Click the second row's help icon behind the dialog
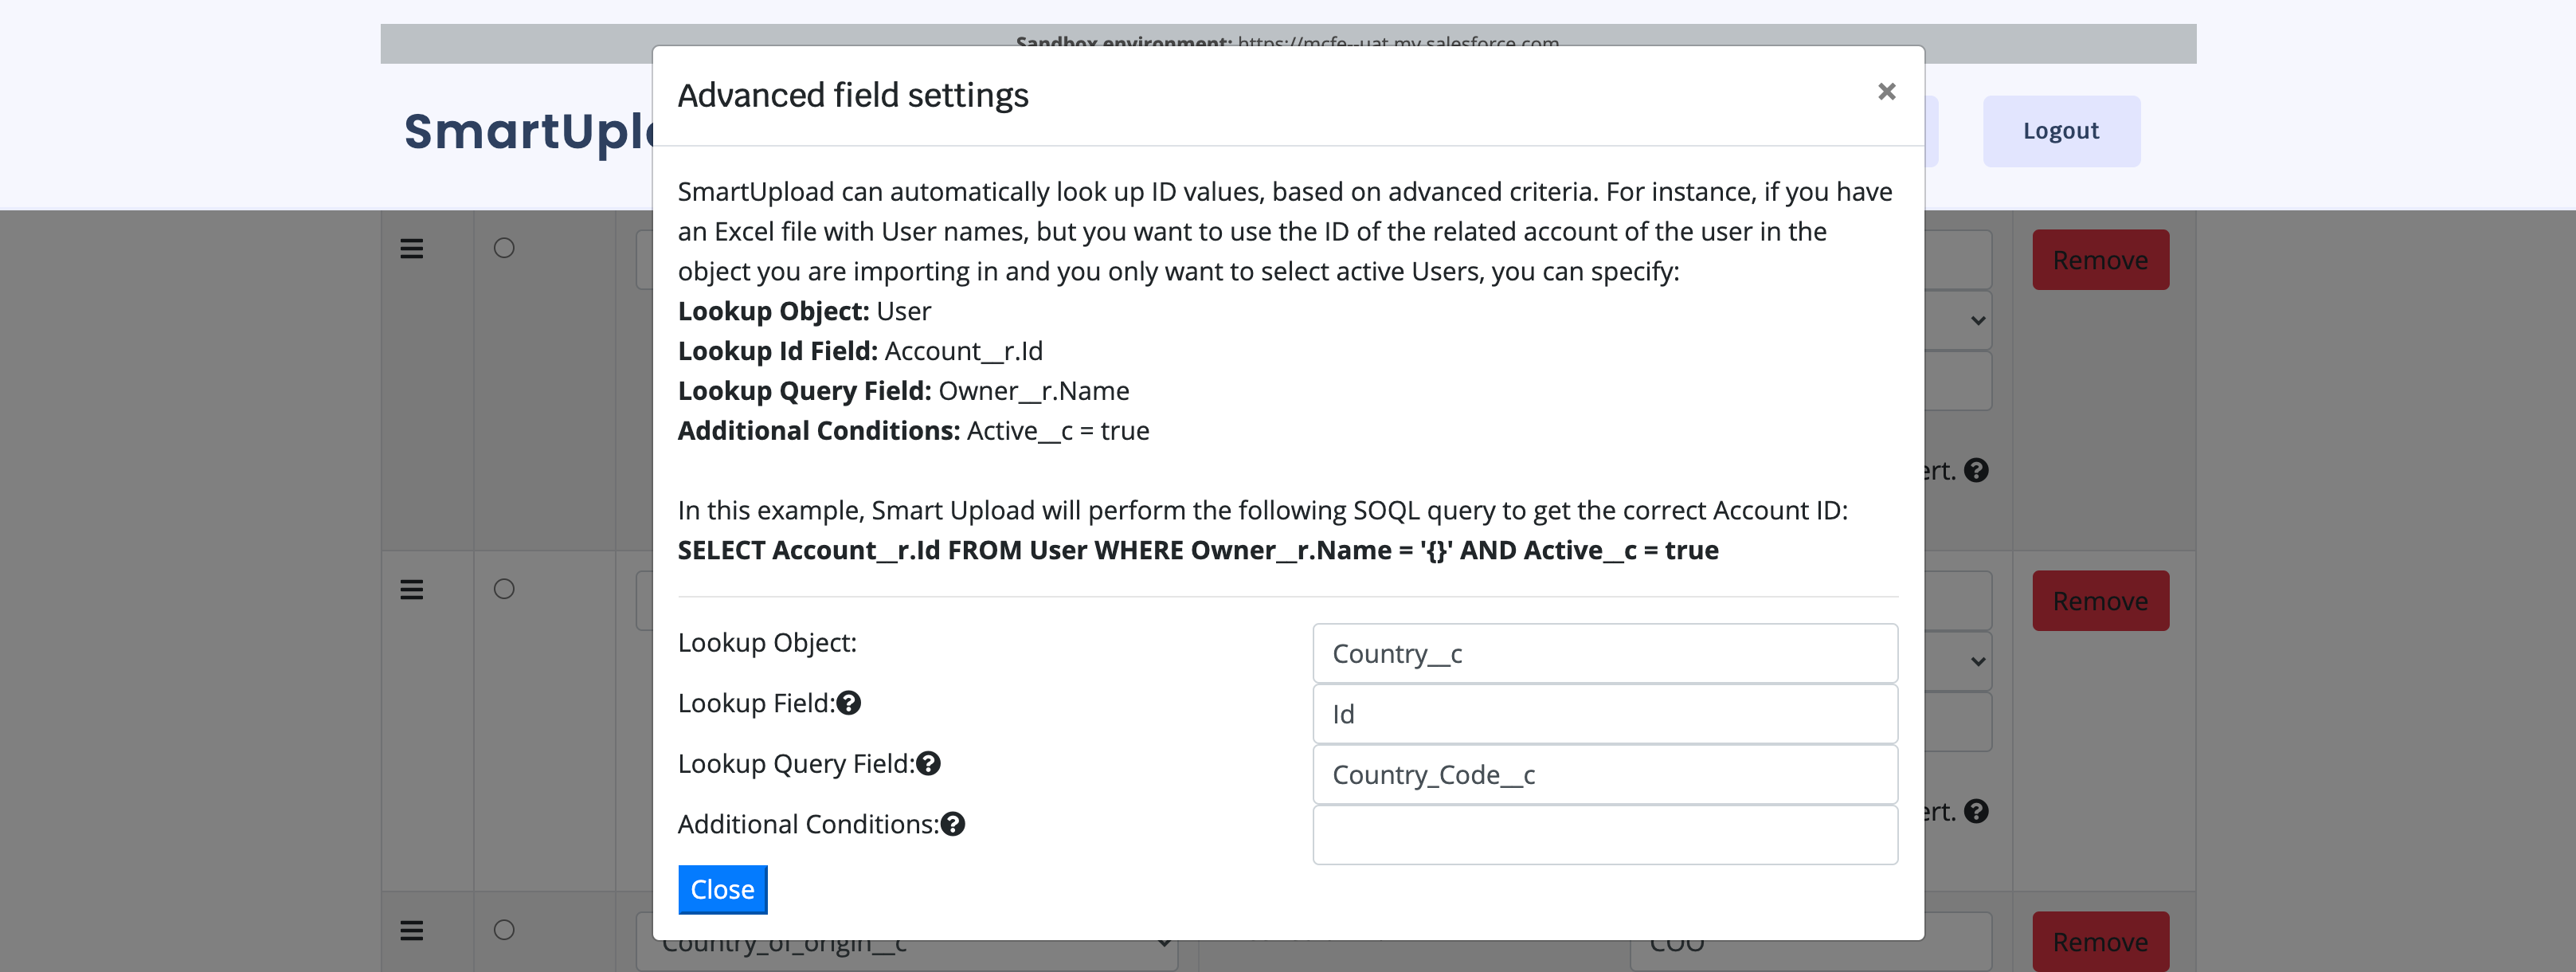Image resolution: width=2576 pixels, height=972 pixels. tap(1976, 812)
